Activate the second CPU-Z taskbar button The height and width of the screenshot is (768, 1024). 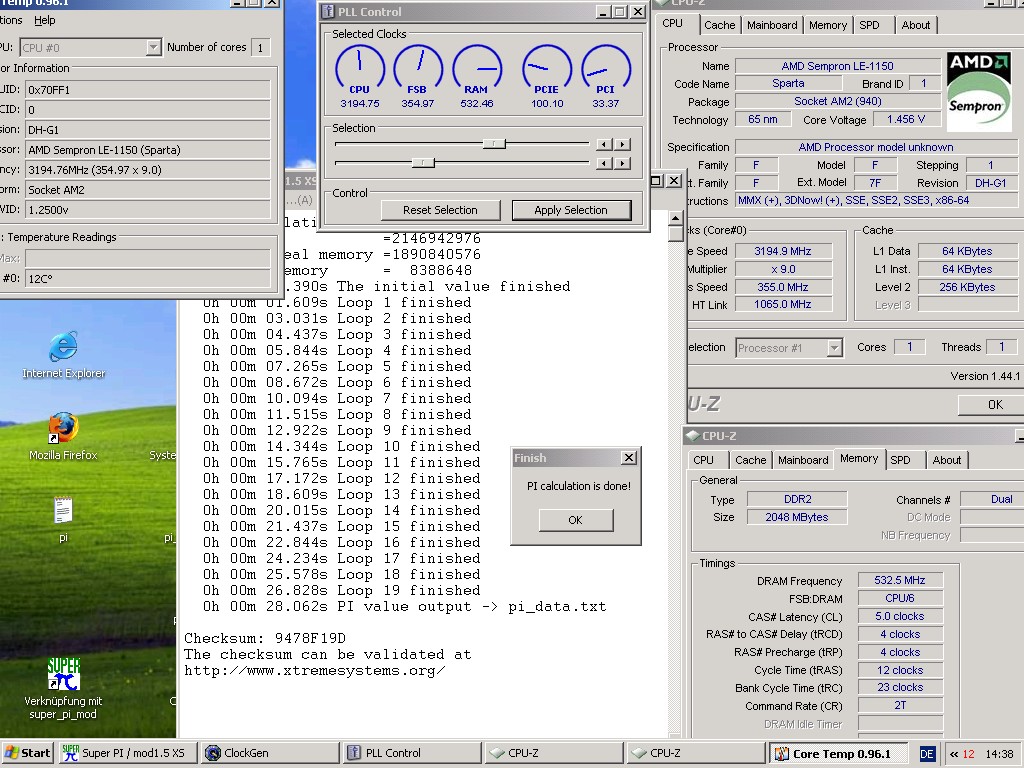(696, 753)
